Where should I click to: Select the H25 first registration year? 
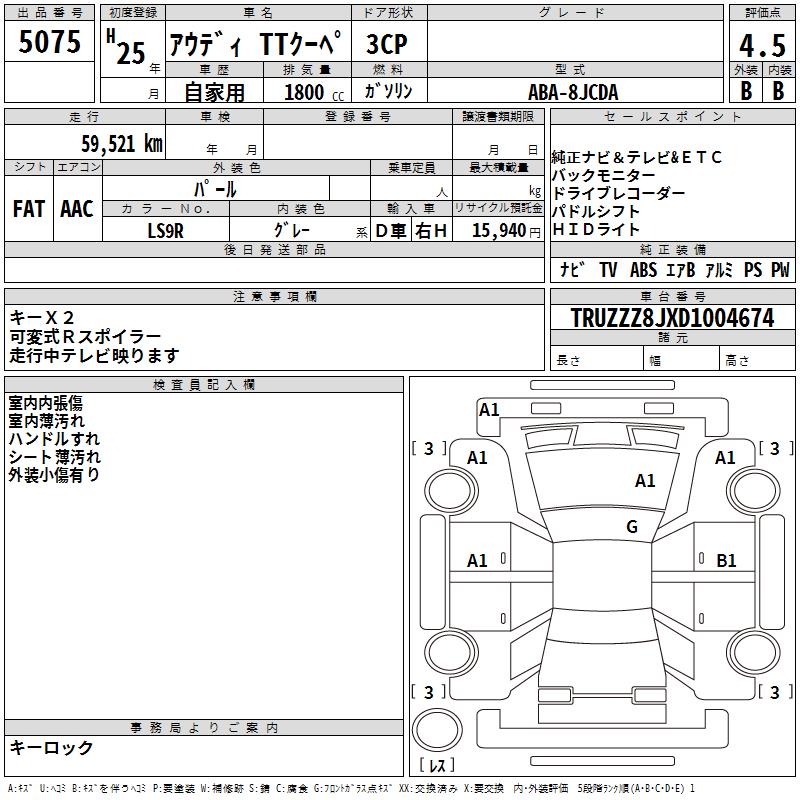pos(126,47)
